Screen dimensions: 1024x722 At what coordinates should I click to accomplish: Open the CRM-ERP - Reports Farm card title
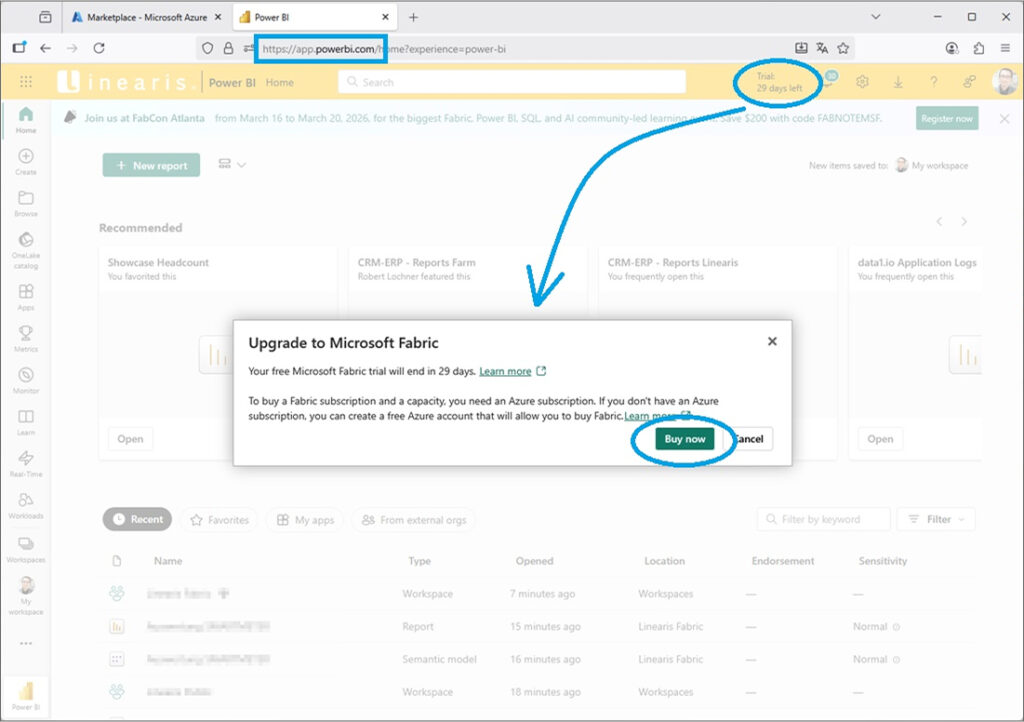tap(417, 262)
